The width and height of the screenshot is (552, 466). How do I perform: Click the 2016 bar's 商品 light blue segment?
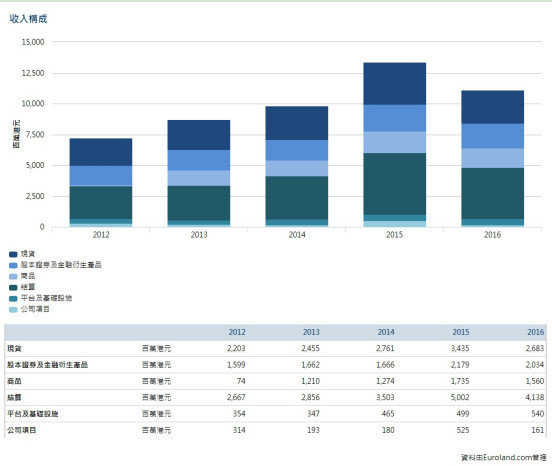coord(492,158)
